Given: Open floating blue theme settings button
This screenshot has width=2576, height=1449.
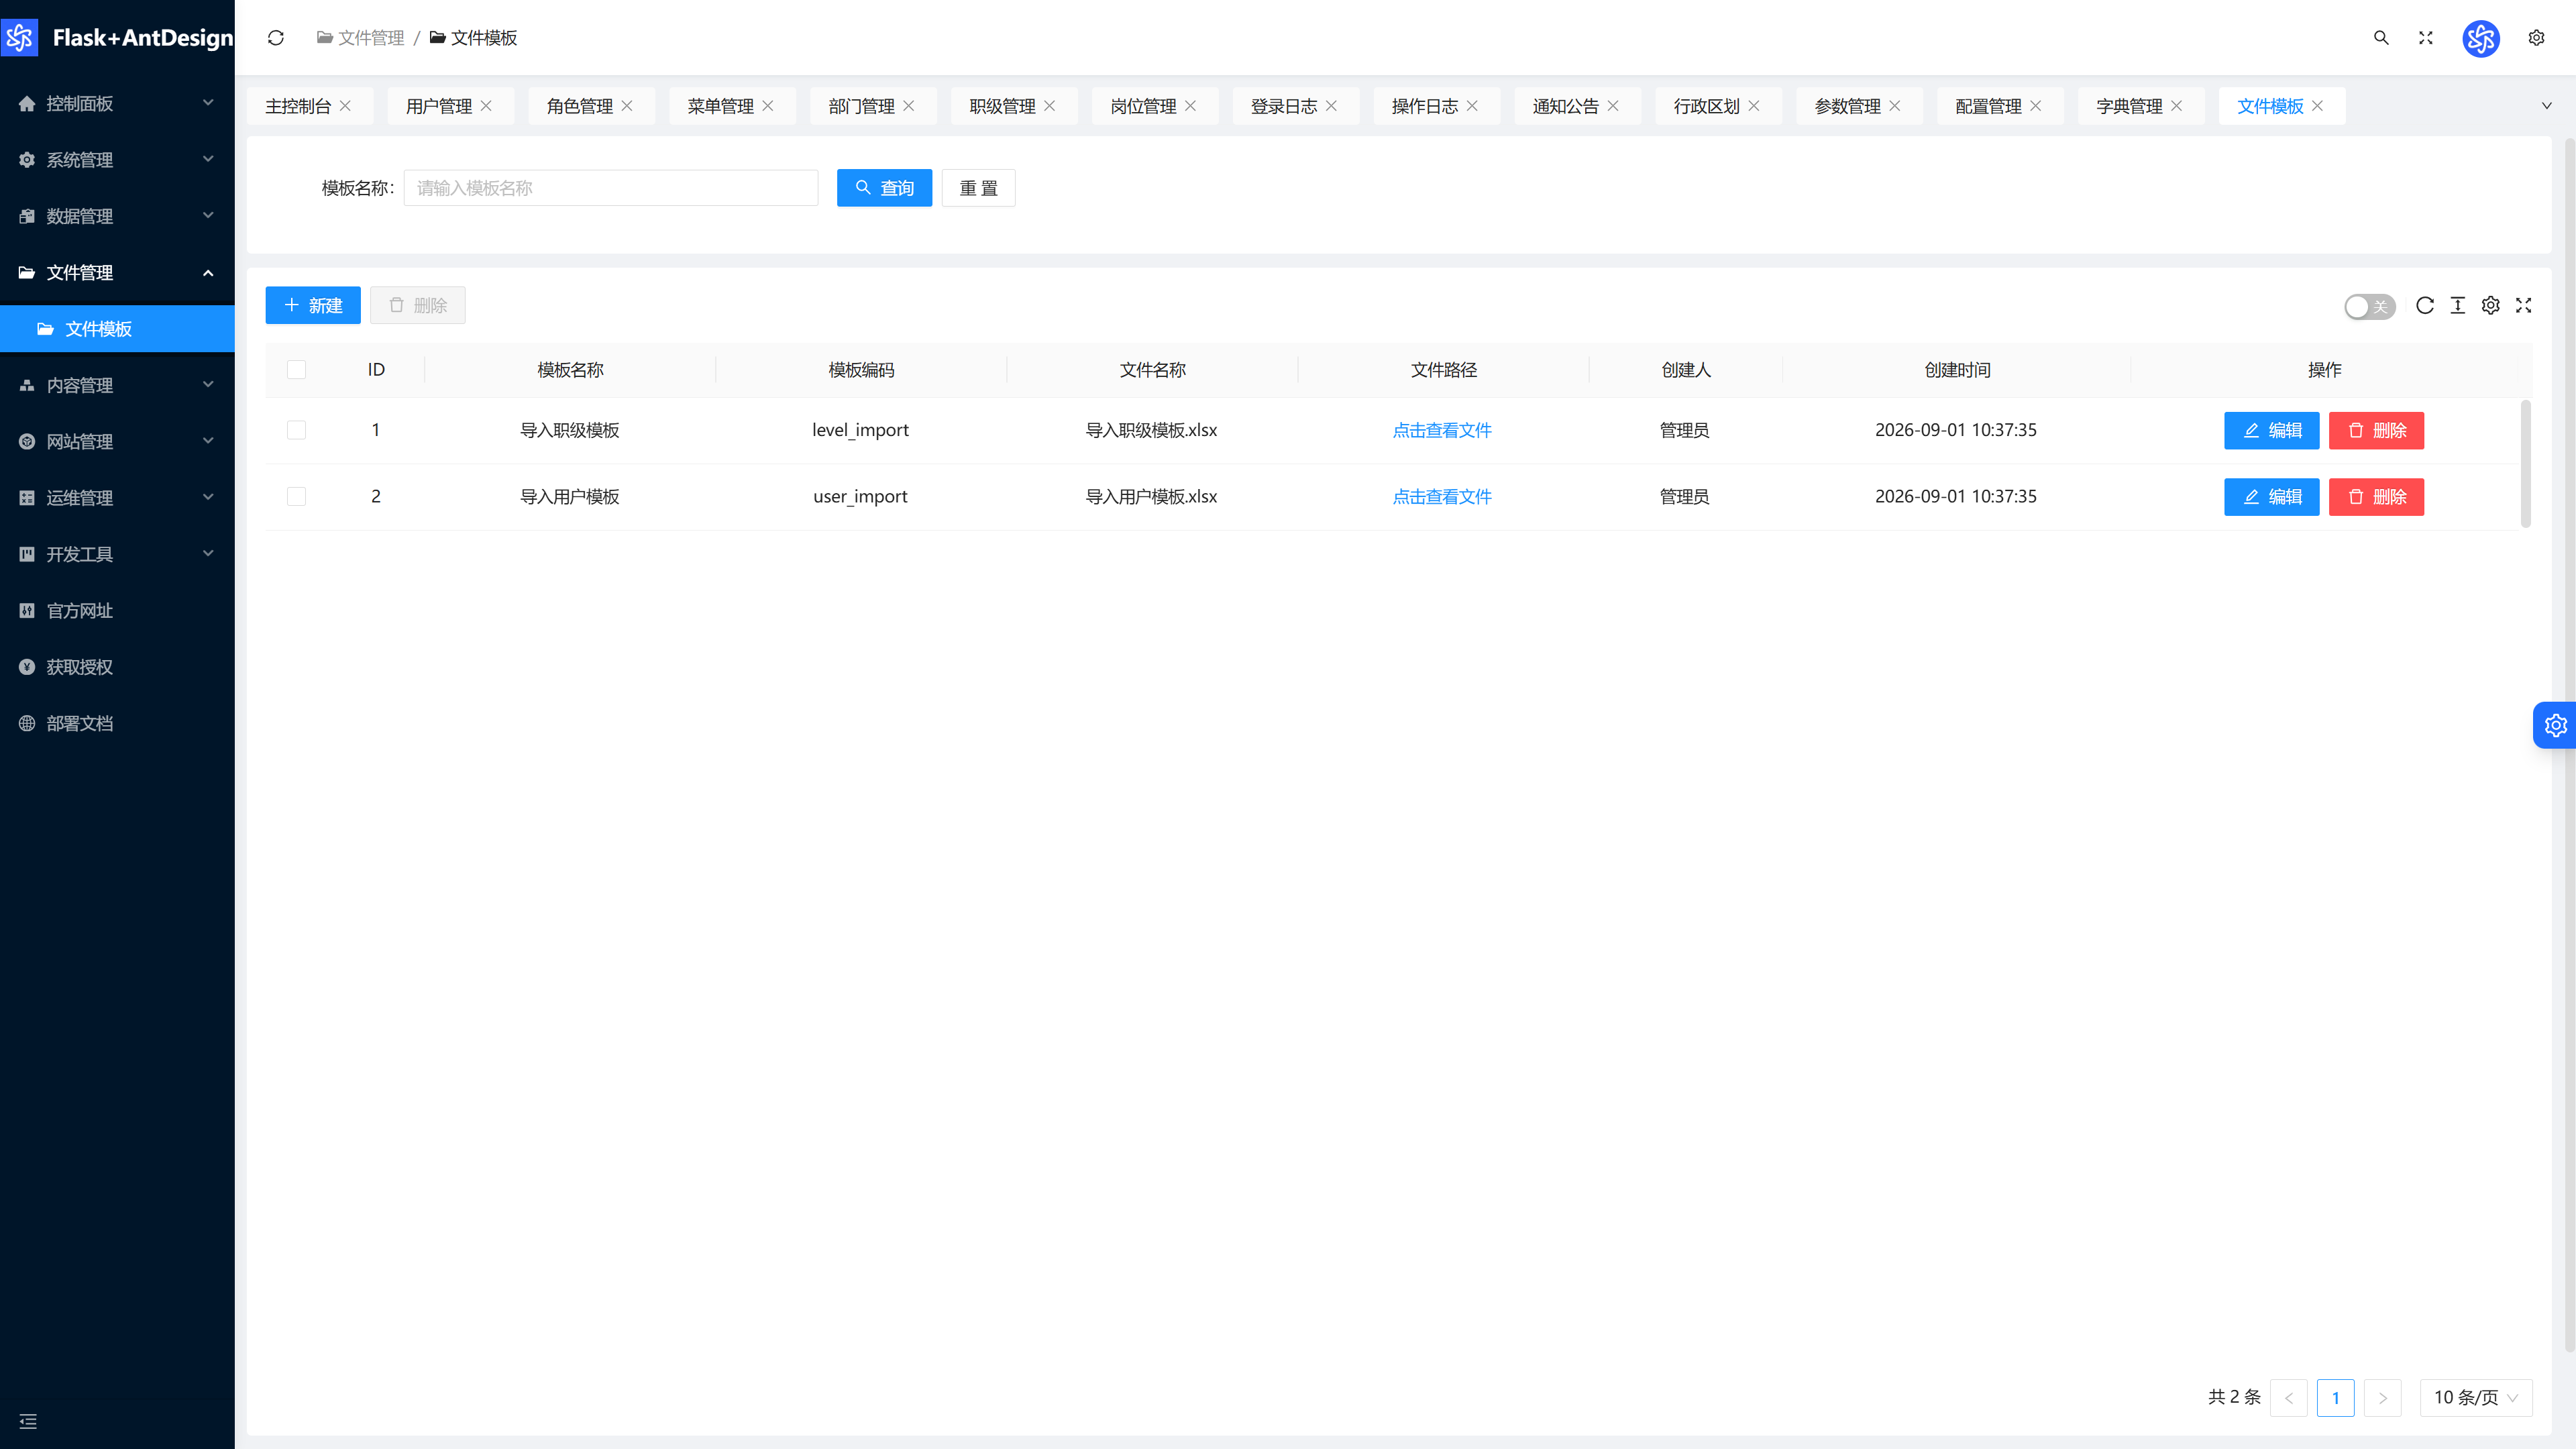Looking at the screenshot, I should coord(2555,725).
